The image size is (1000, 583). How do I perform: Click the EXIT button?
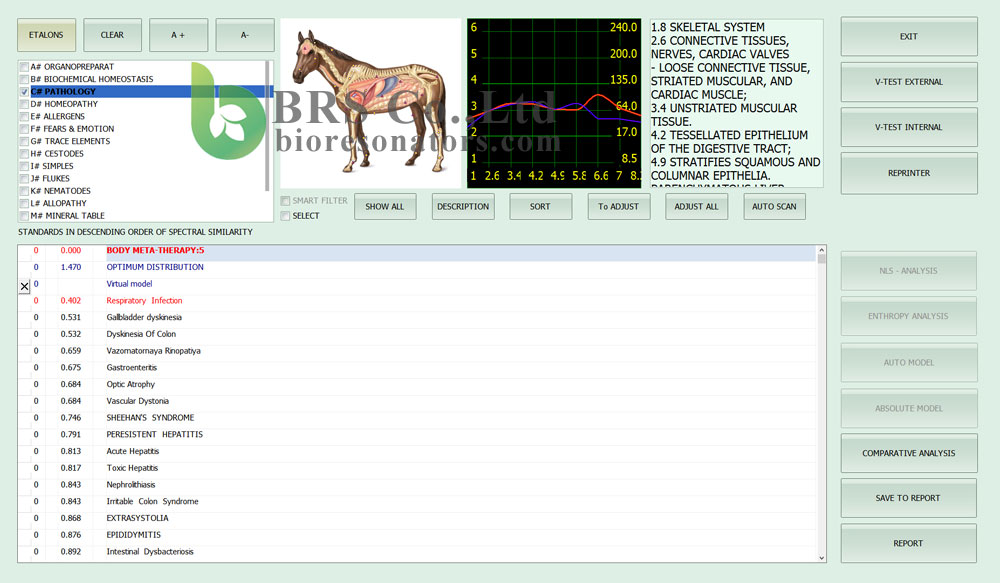[x=909, y=36]
